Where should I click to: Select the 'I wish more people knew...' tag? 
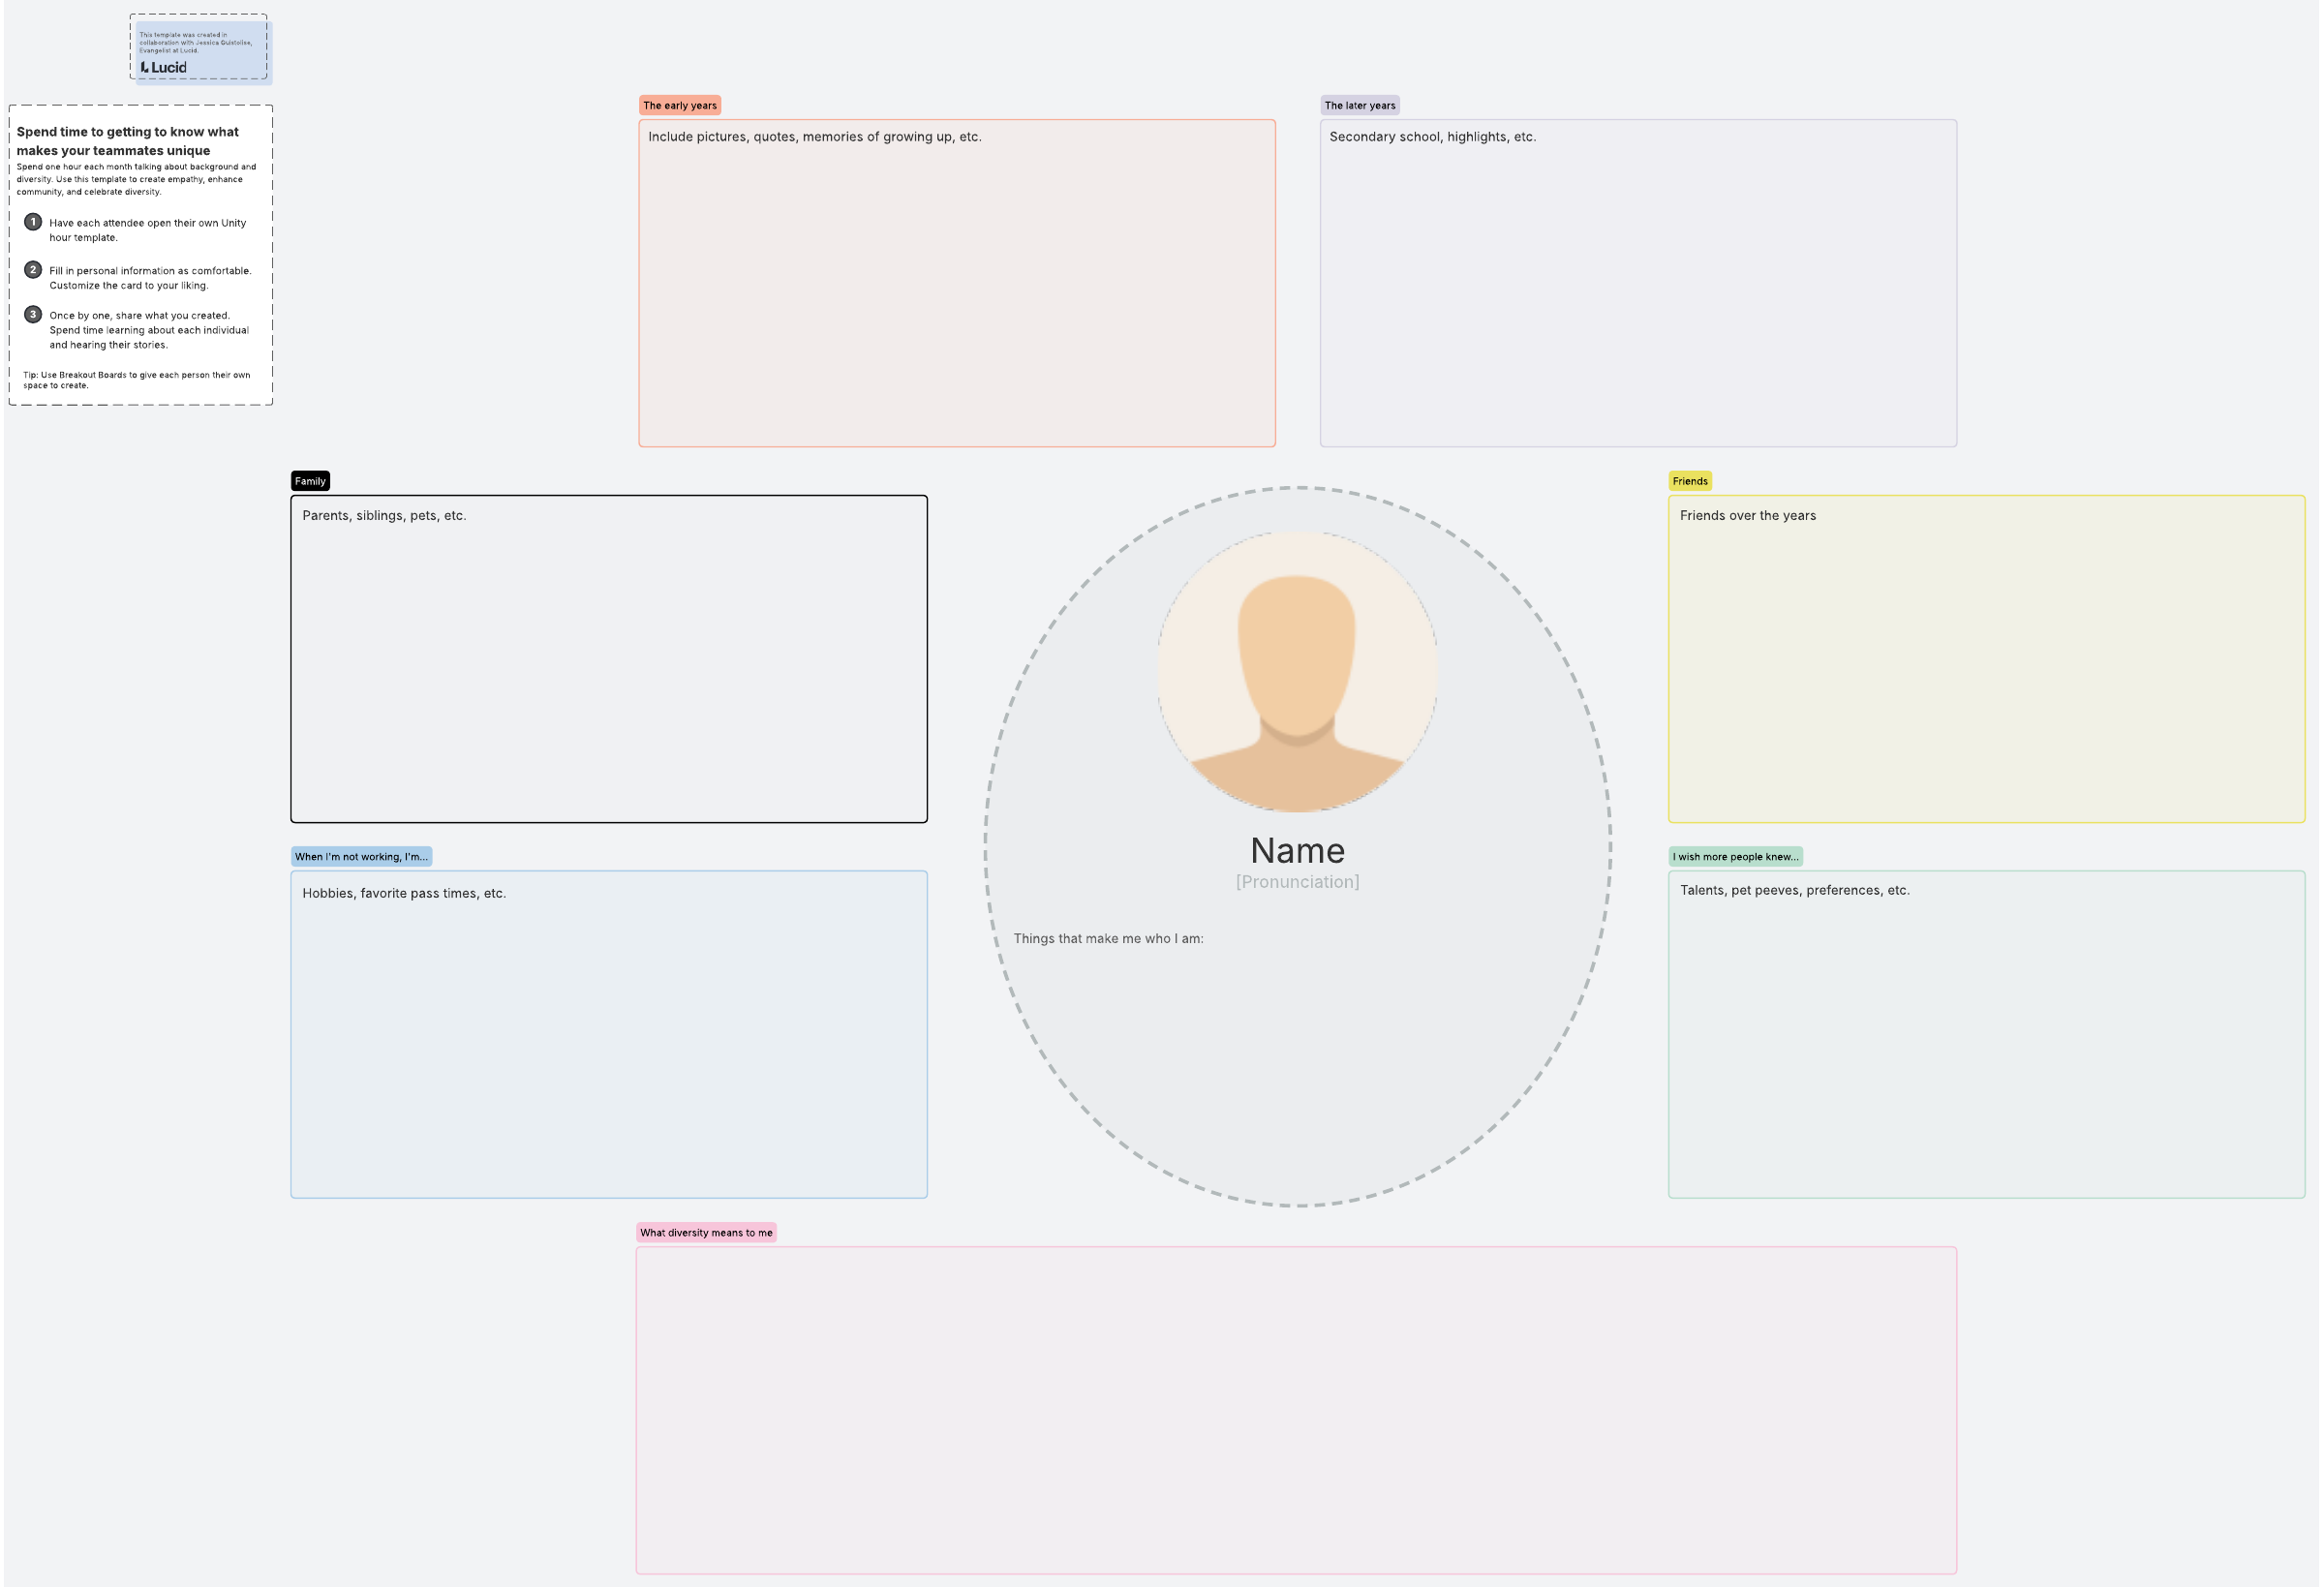[x=1734, y=857]
